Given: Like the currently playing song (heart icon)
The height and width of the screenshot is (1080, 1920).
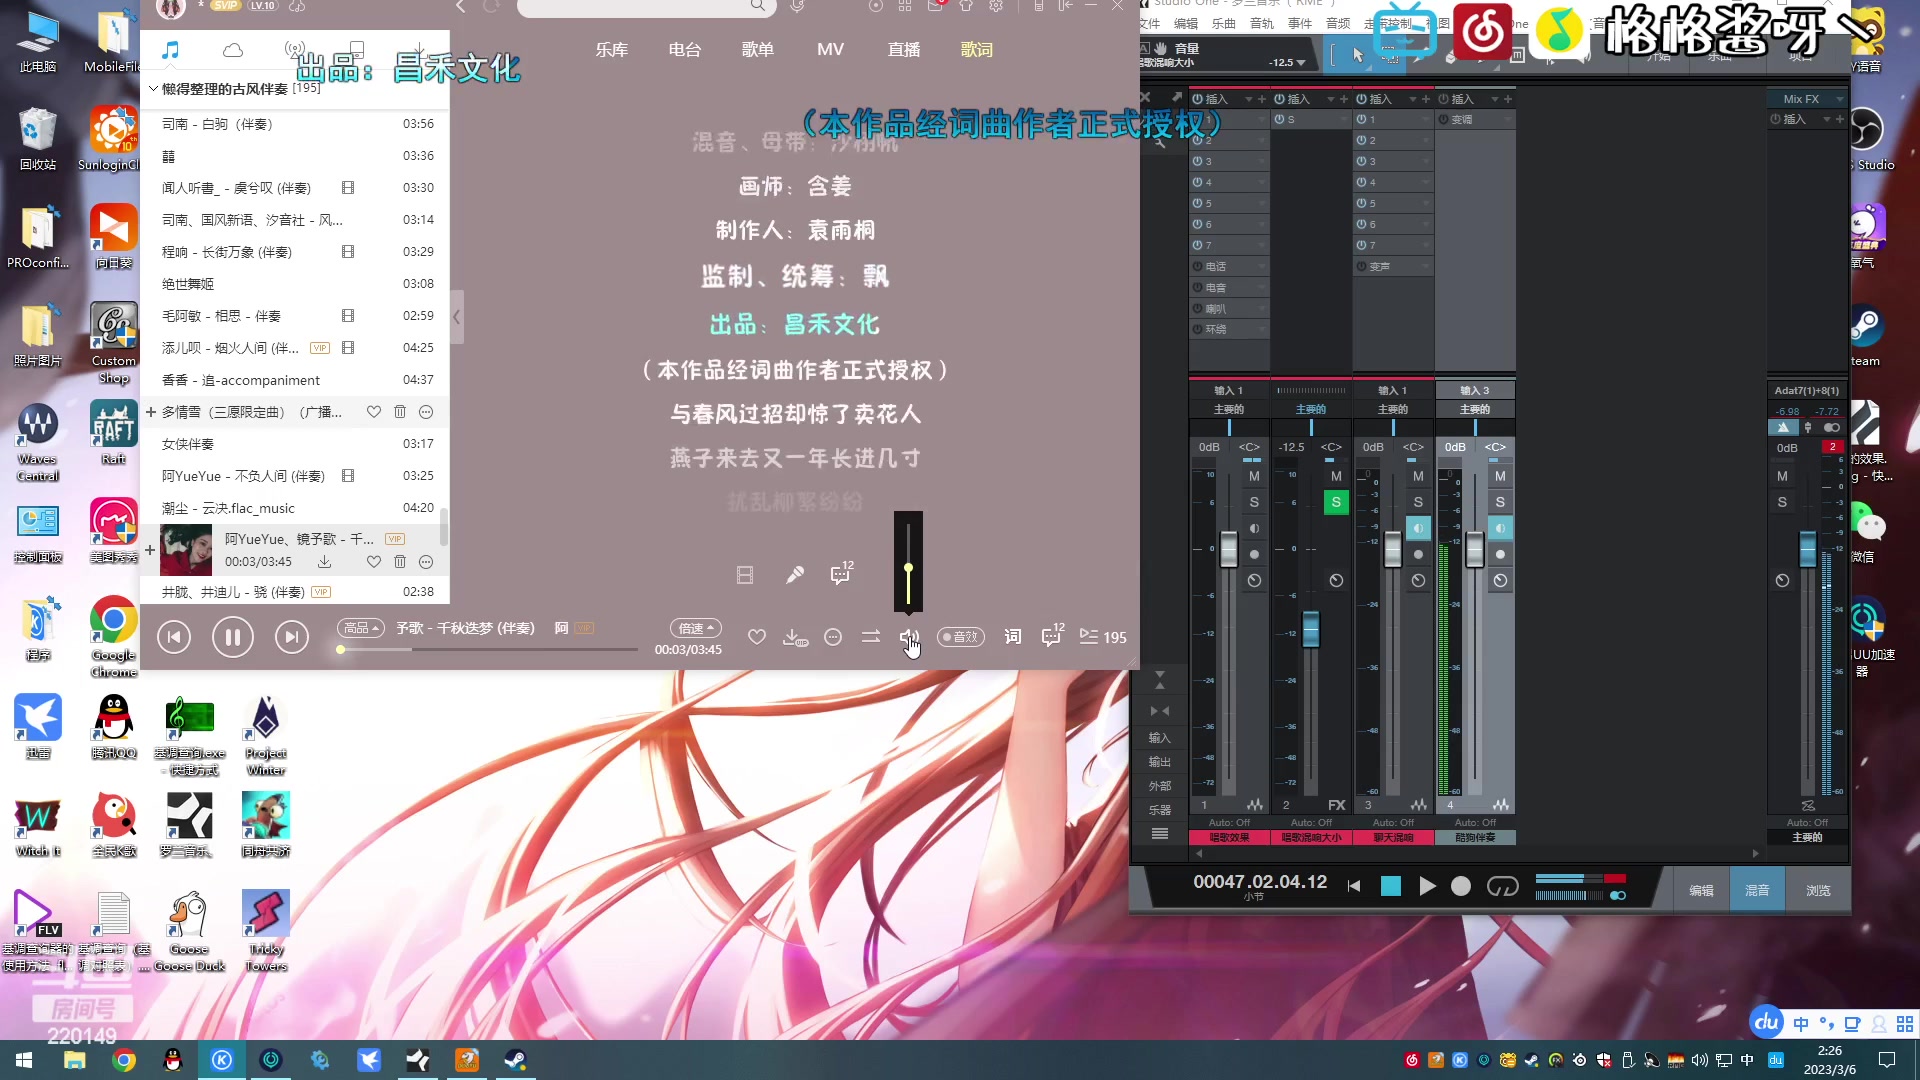Looking at the screenshot, I should (x=757, y=637).
